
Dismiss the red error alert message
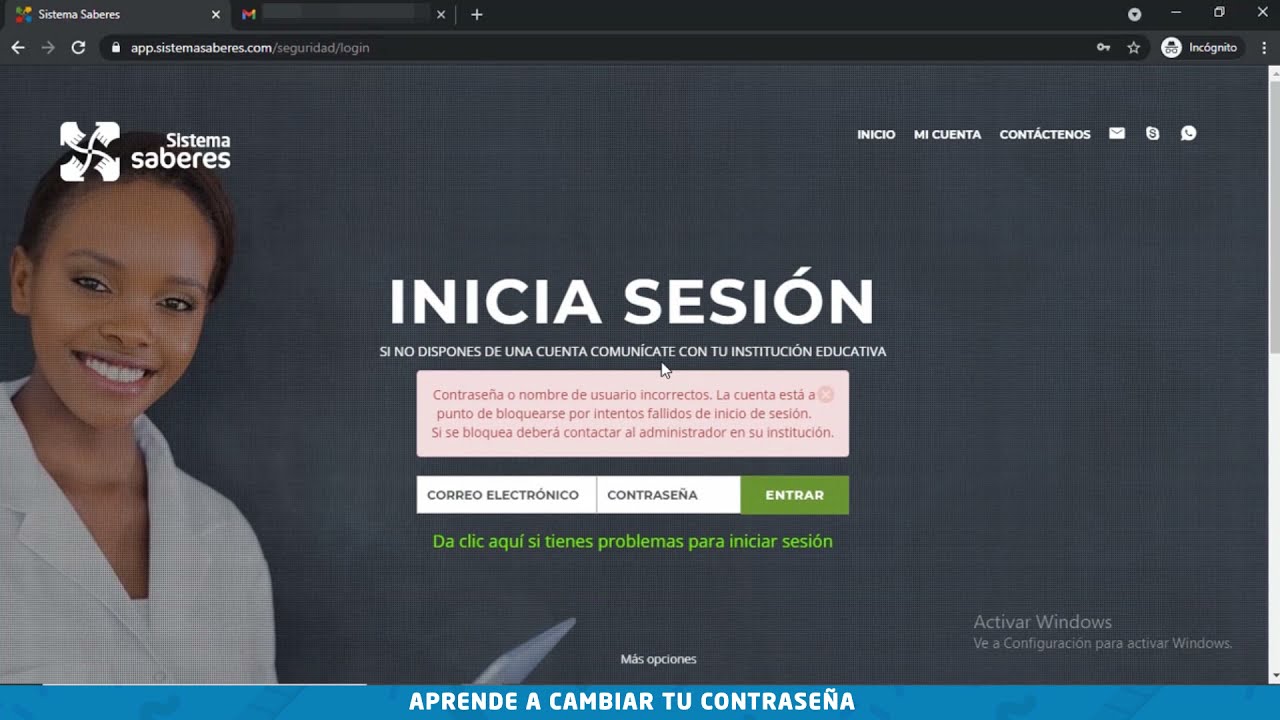click(826, 395)
